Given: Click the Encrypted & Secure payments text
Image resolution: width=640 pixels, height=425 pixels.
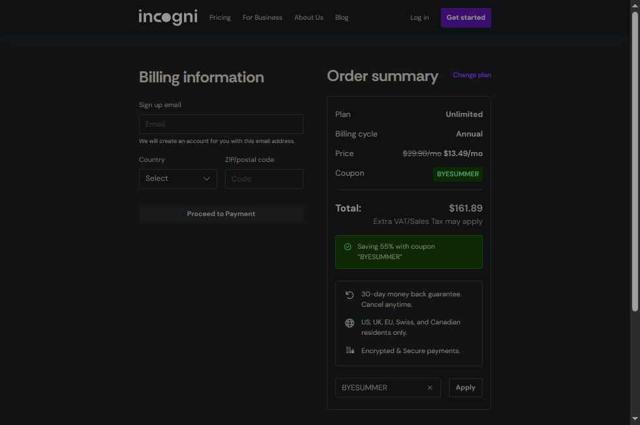Looking at the screenshot, I should tap(410, 351).
